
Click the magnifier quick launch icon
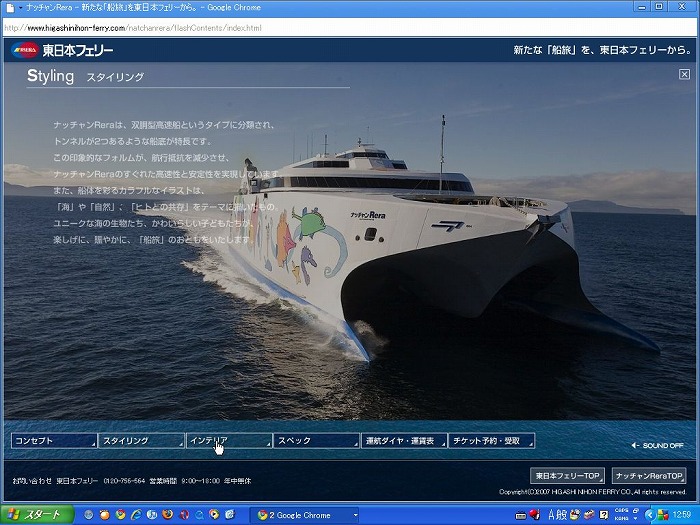(x=199, y=515)
